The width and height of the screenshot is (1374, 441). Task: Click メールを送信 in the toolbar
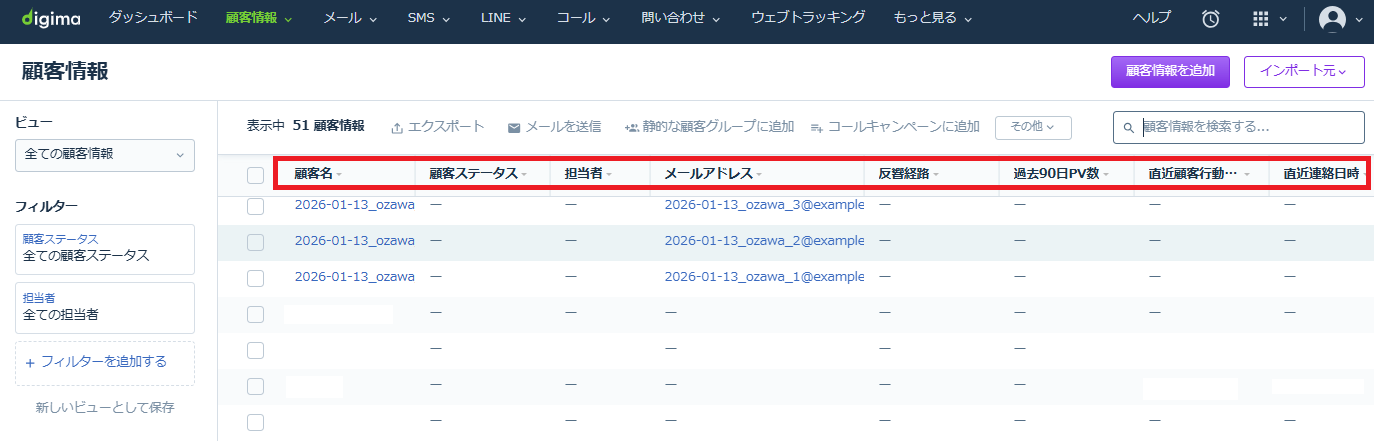pyautogui.click(x=563, y=127)
